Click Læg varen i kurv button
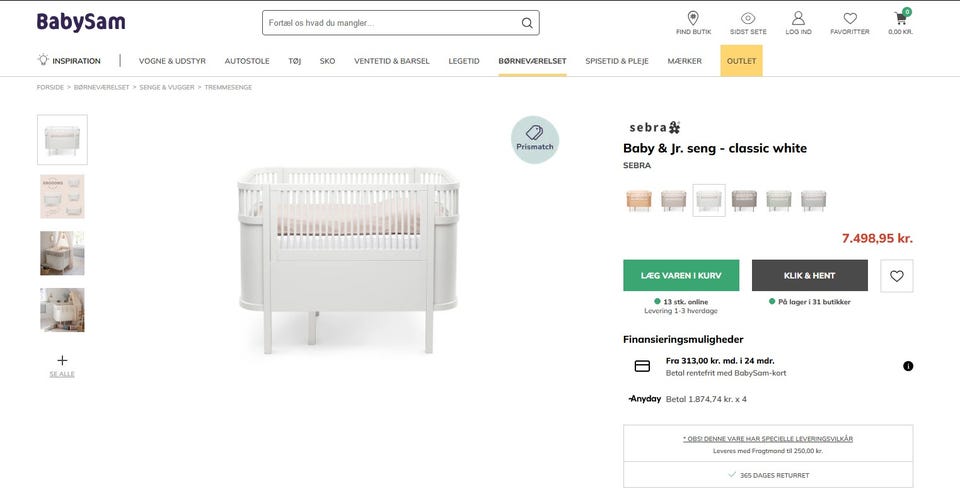Viewport: 960px width, 494px height. [x=681, y=276]
